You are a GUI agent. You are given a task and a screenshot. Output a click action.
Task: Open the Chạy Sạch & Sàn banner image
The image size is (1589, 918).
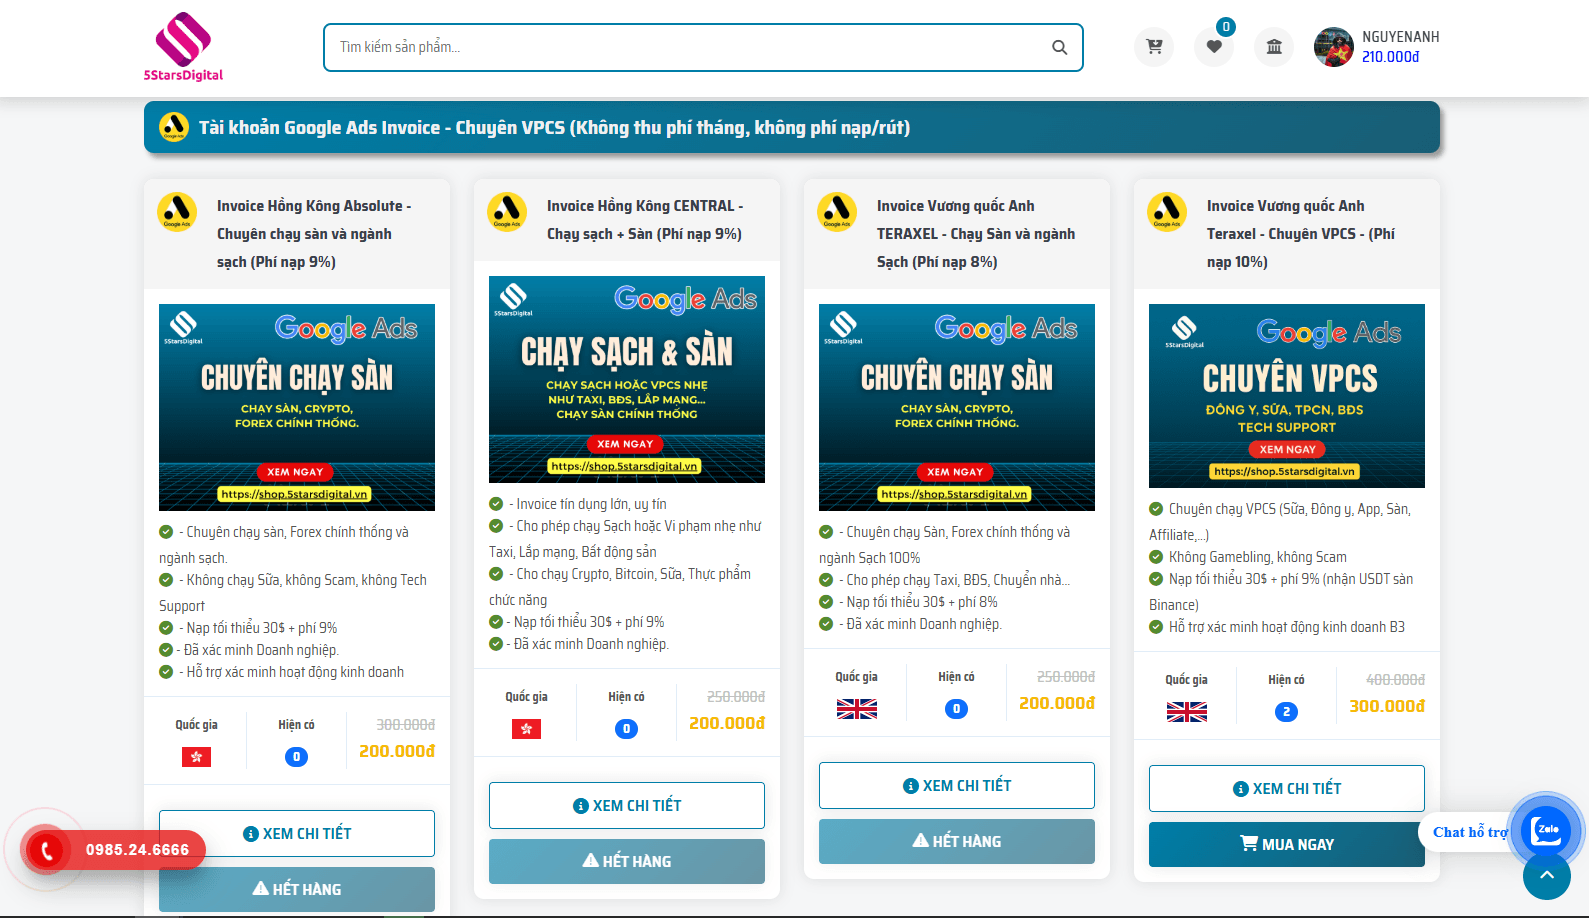point(627,379)
